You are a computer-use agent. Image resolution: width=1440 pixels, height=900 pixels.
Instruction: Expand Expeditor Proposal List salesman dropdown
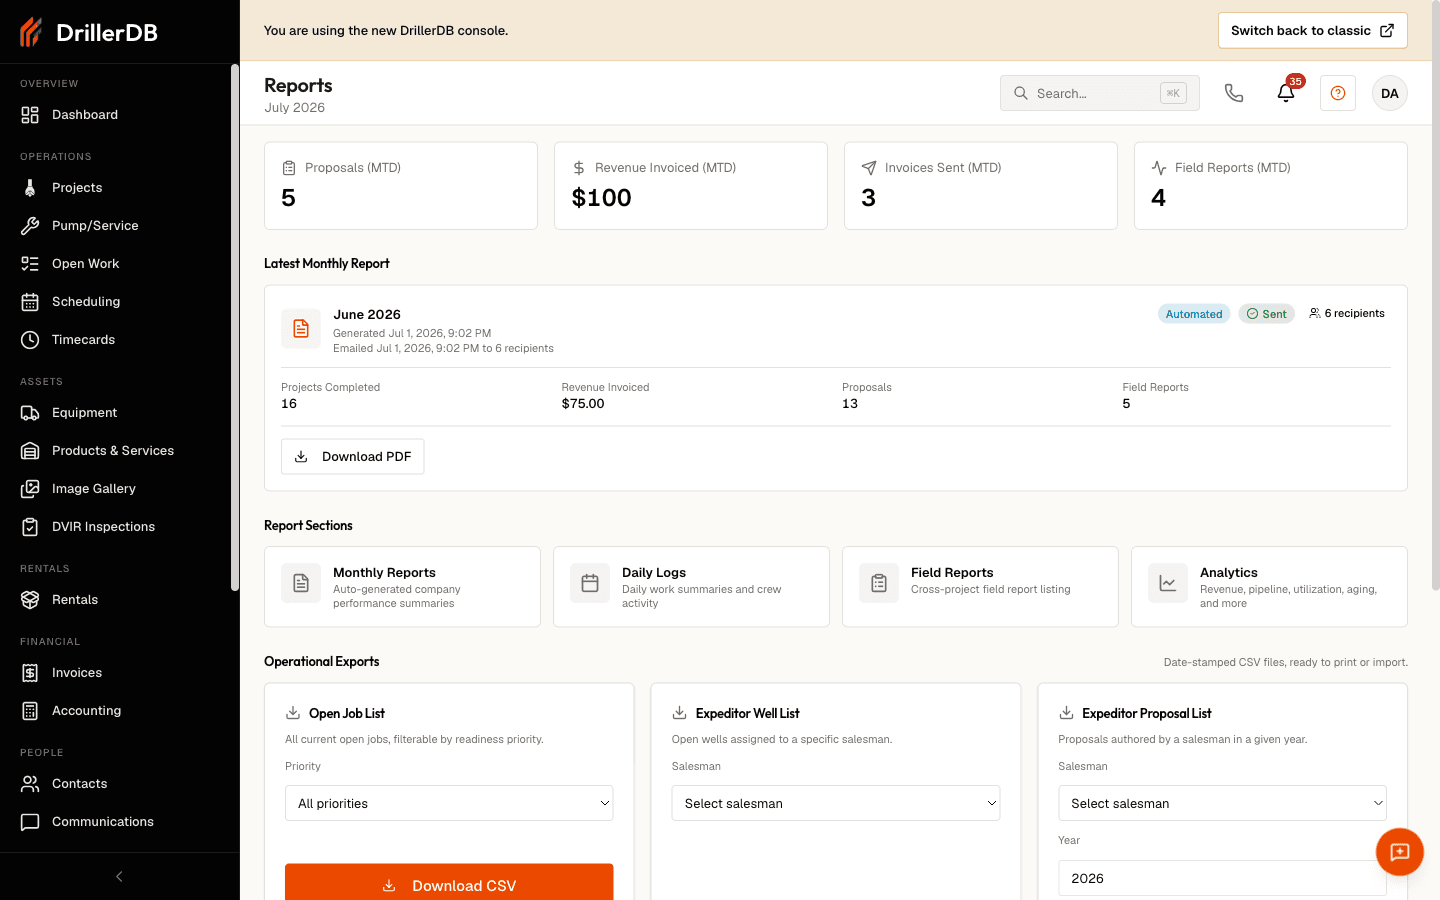tap(1222, 804)
